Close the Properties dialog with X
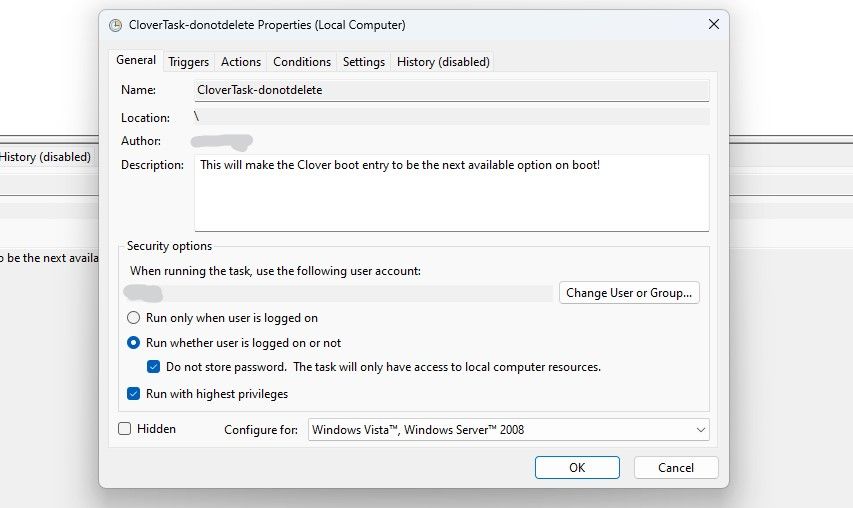This screenshot has height=508, width=853. tap(714, 24)
